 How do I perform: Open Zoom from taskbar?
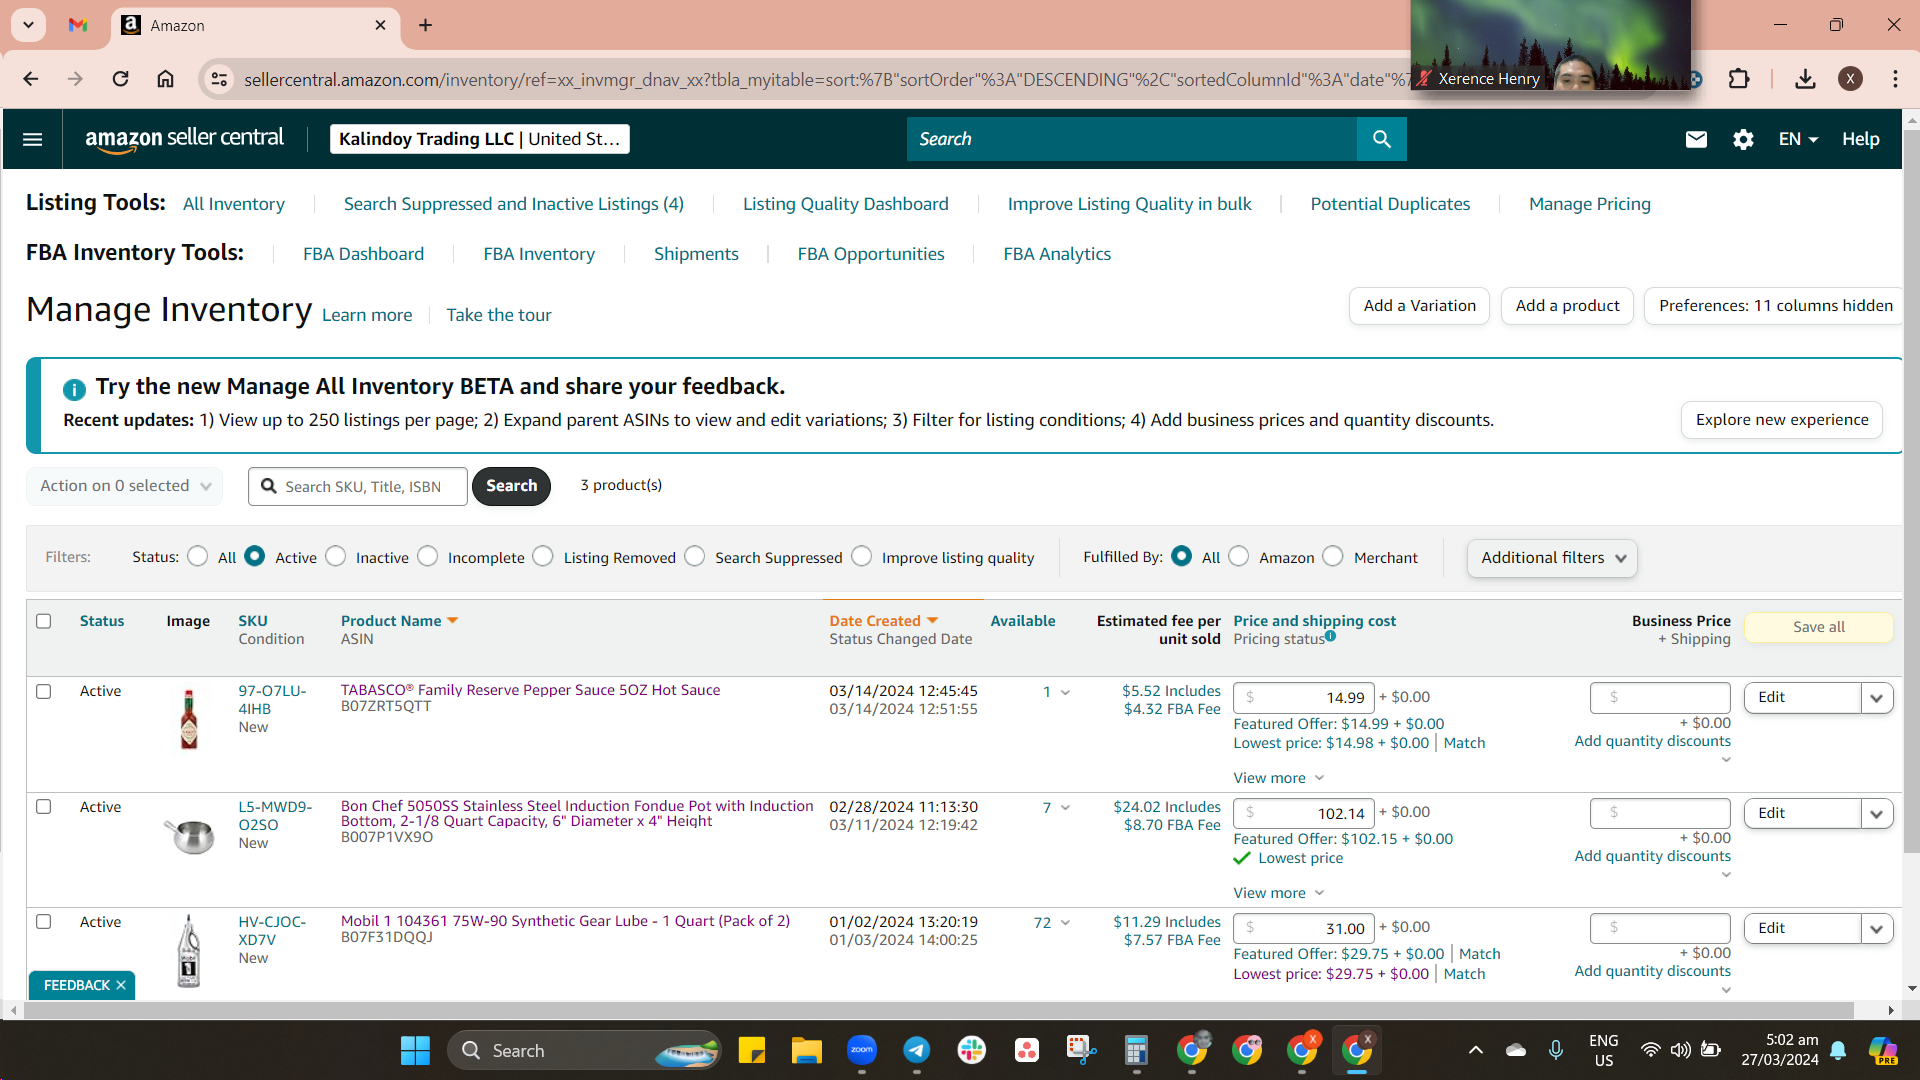(x=861, y=1050)
